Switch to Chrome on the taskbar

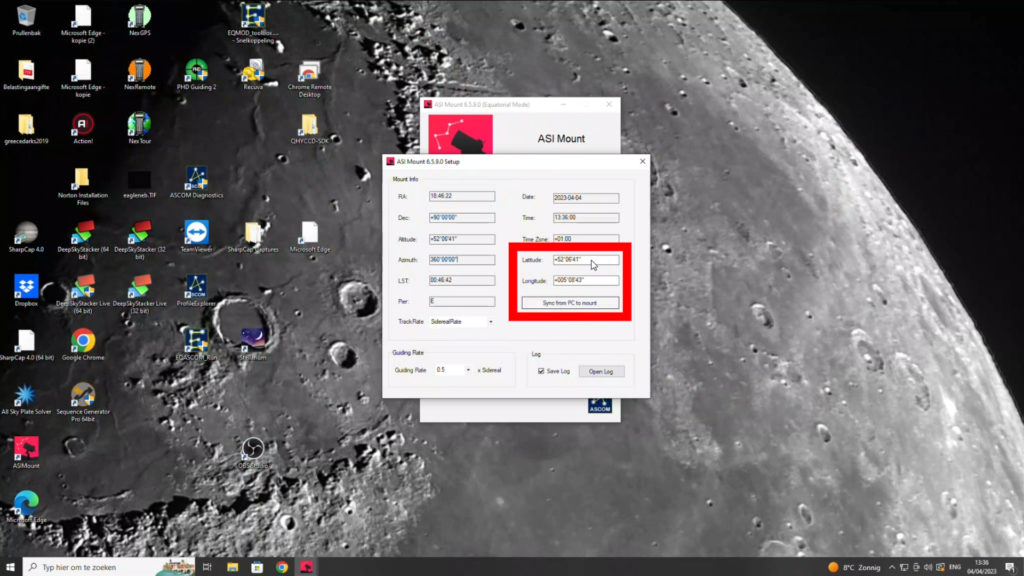tap(282, 567)
